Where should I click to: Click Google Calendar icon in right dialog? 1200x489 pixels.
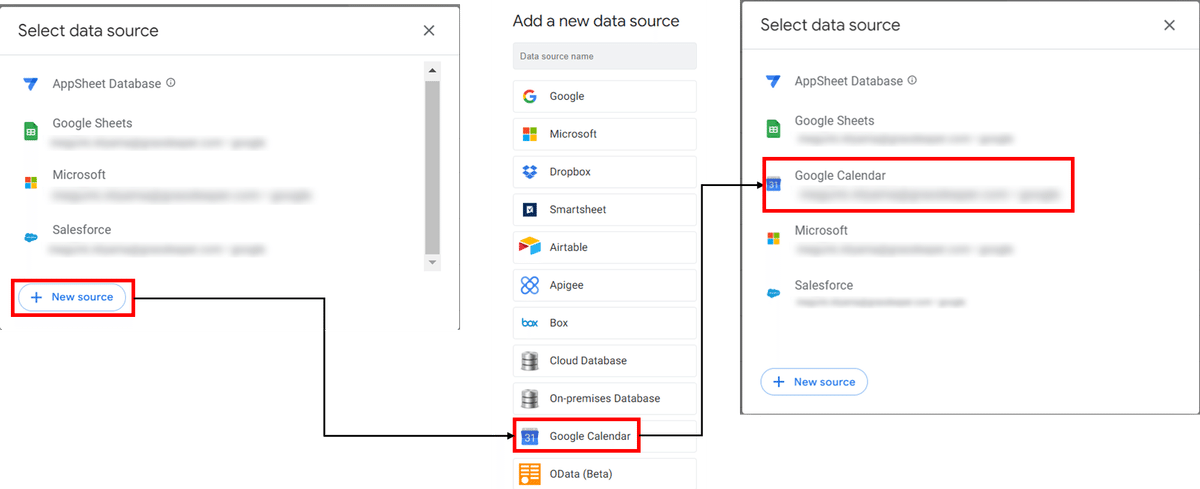tap(773, 184)
